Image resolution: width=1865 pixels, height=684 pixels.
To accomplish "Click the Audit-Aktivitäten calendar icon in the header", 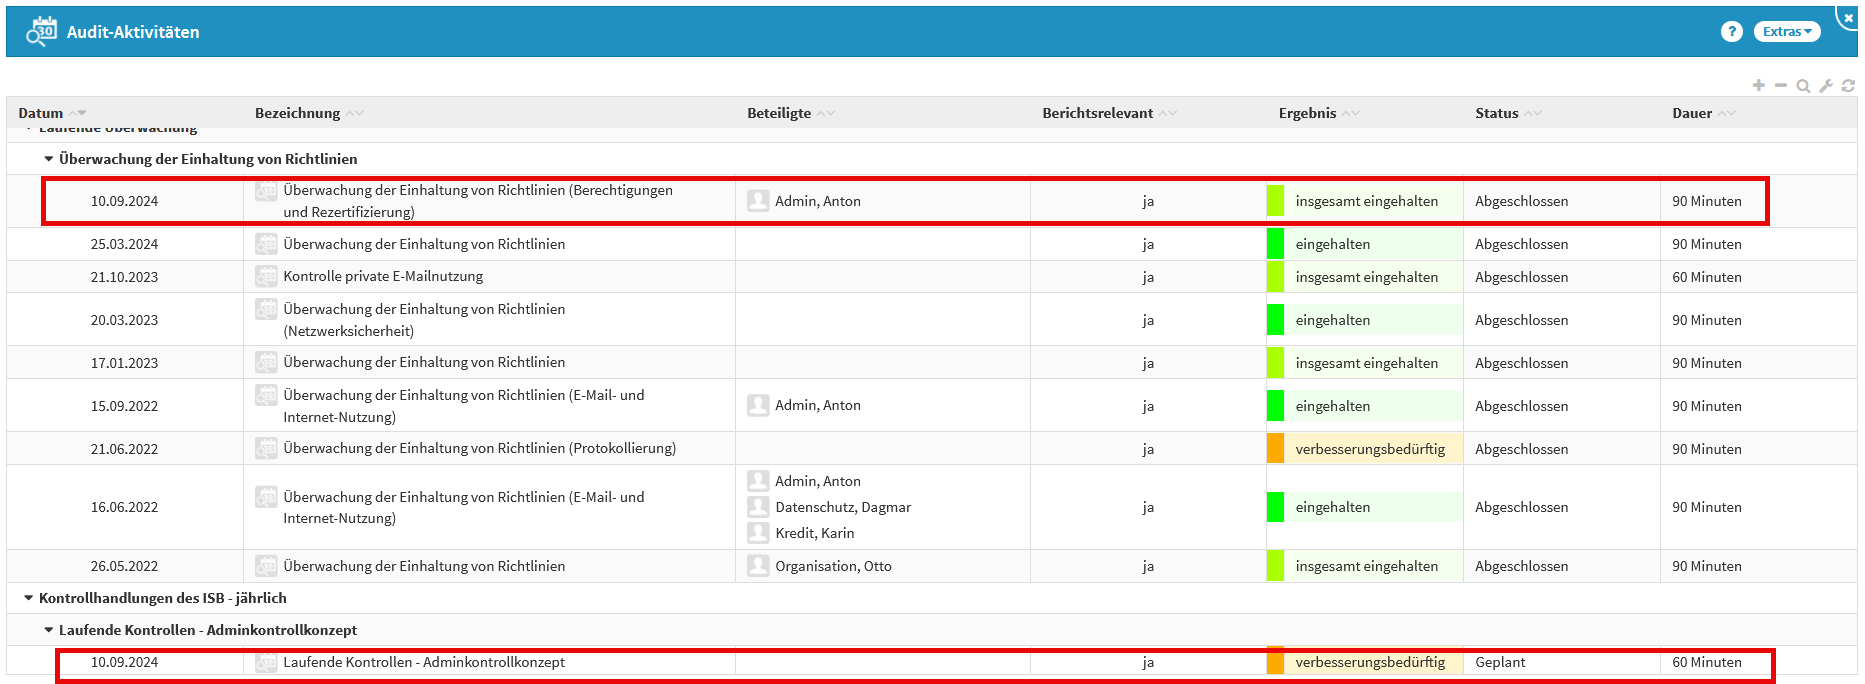I will pyautogui.click(x=41, y=32).
